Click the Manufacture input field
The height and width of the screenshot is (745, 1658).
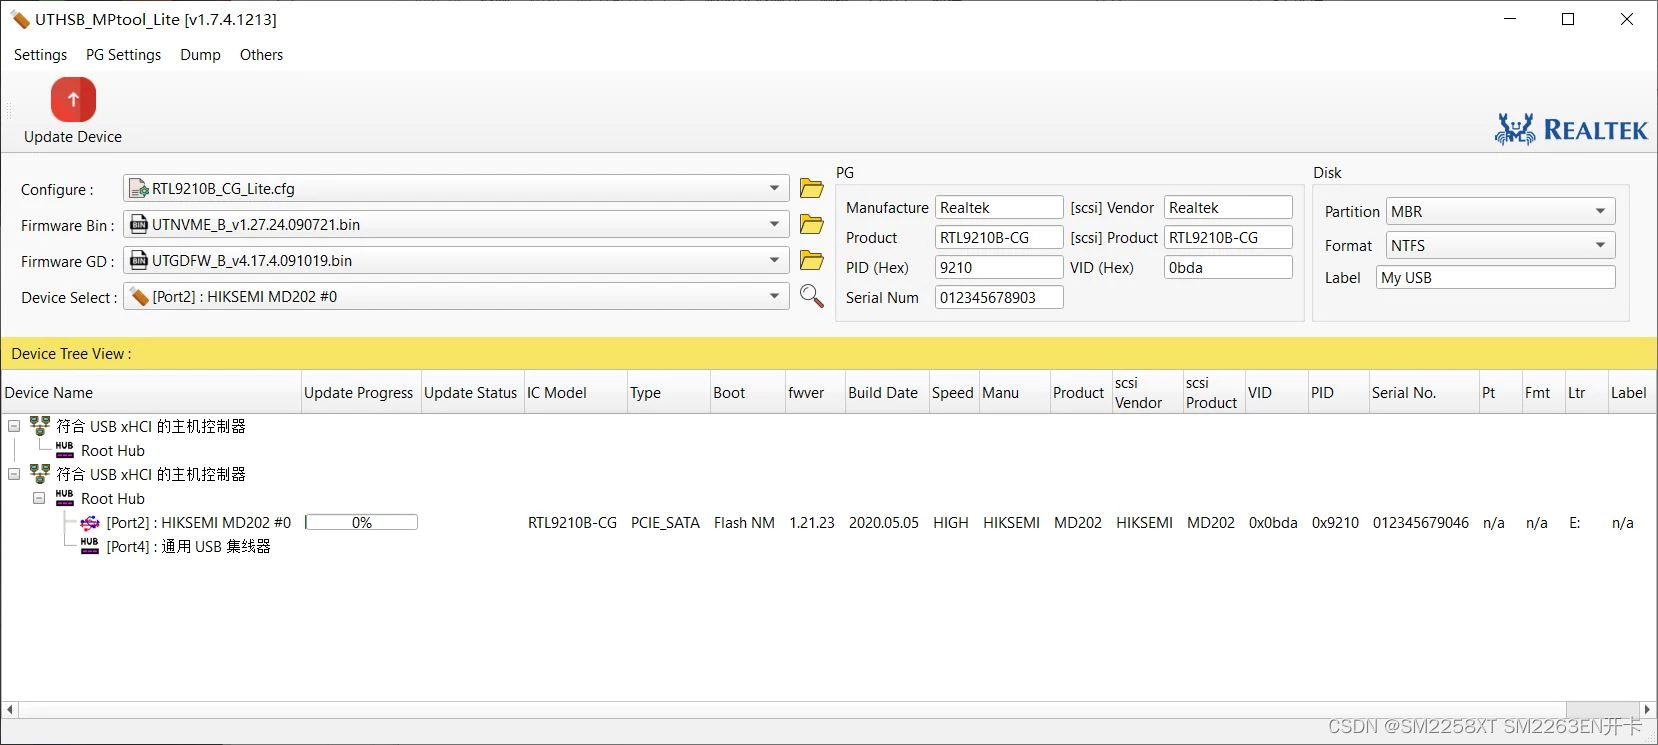click(999, 207)
